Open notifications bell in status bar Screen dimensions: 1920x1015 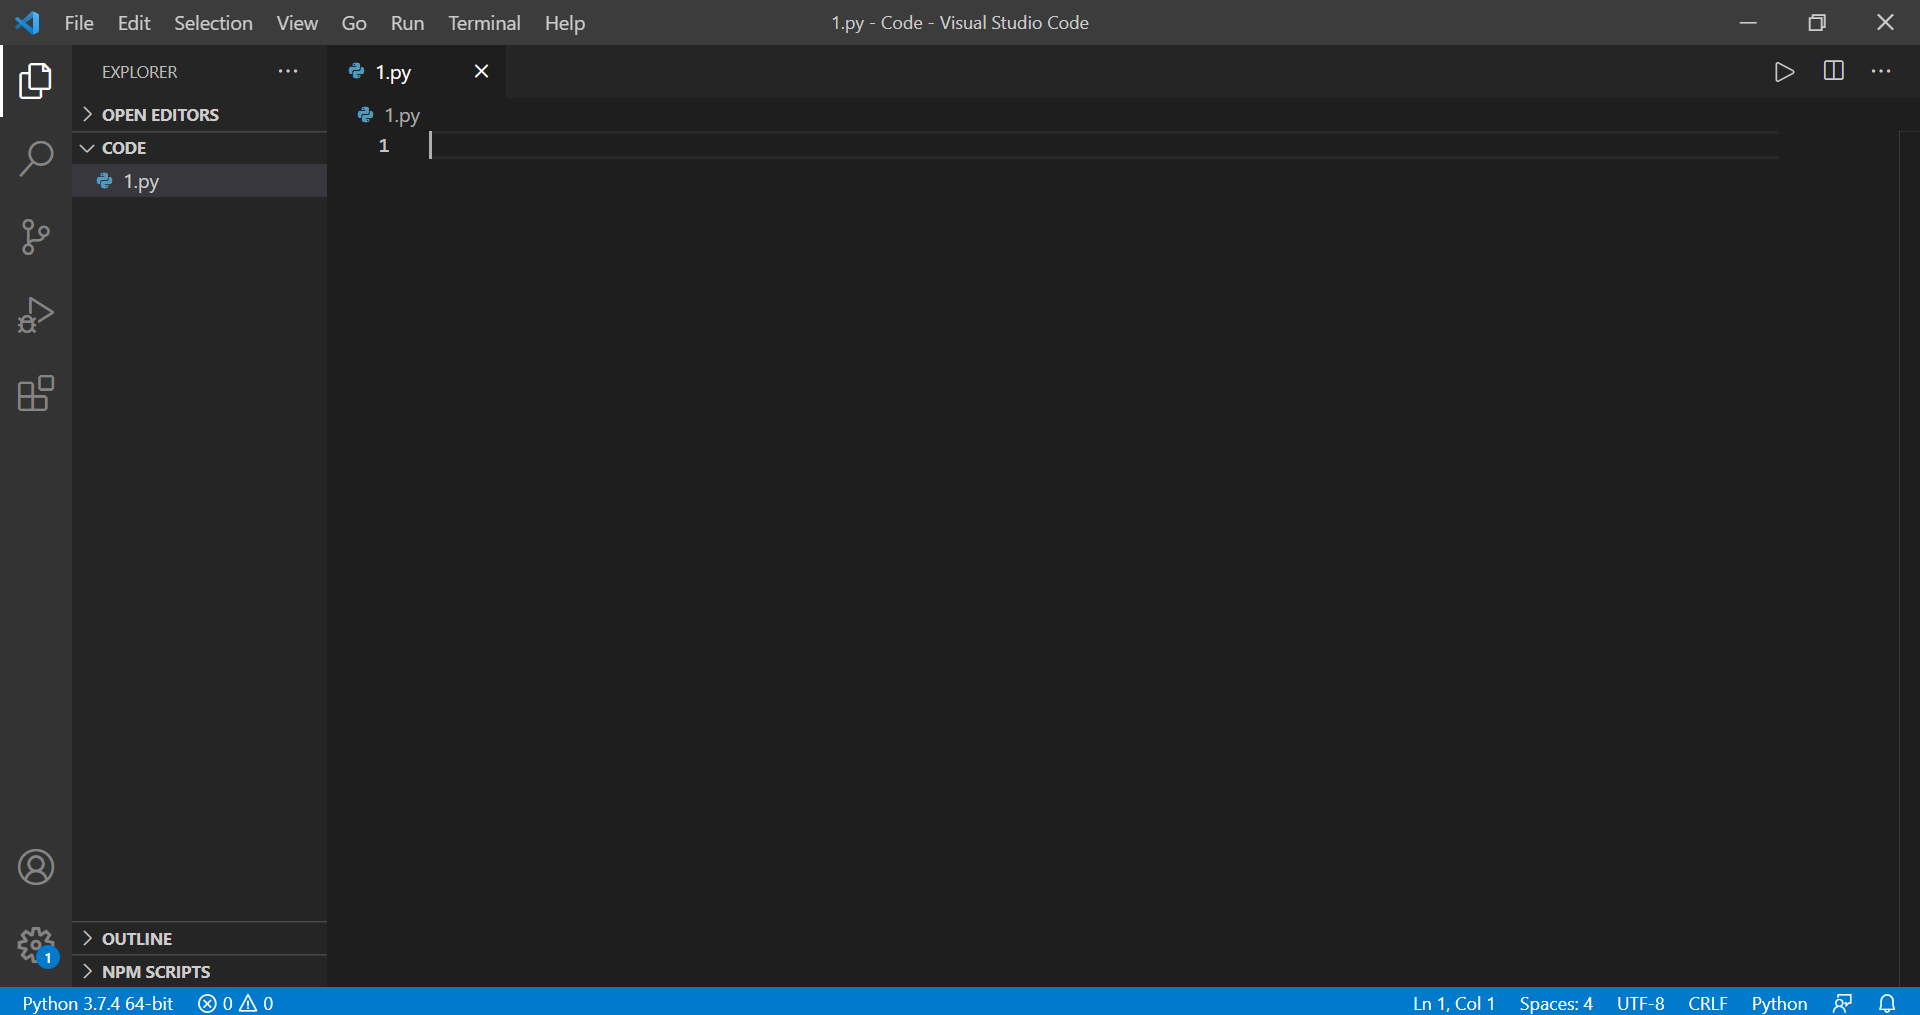pos(1887,1003)
